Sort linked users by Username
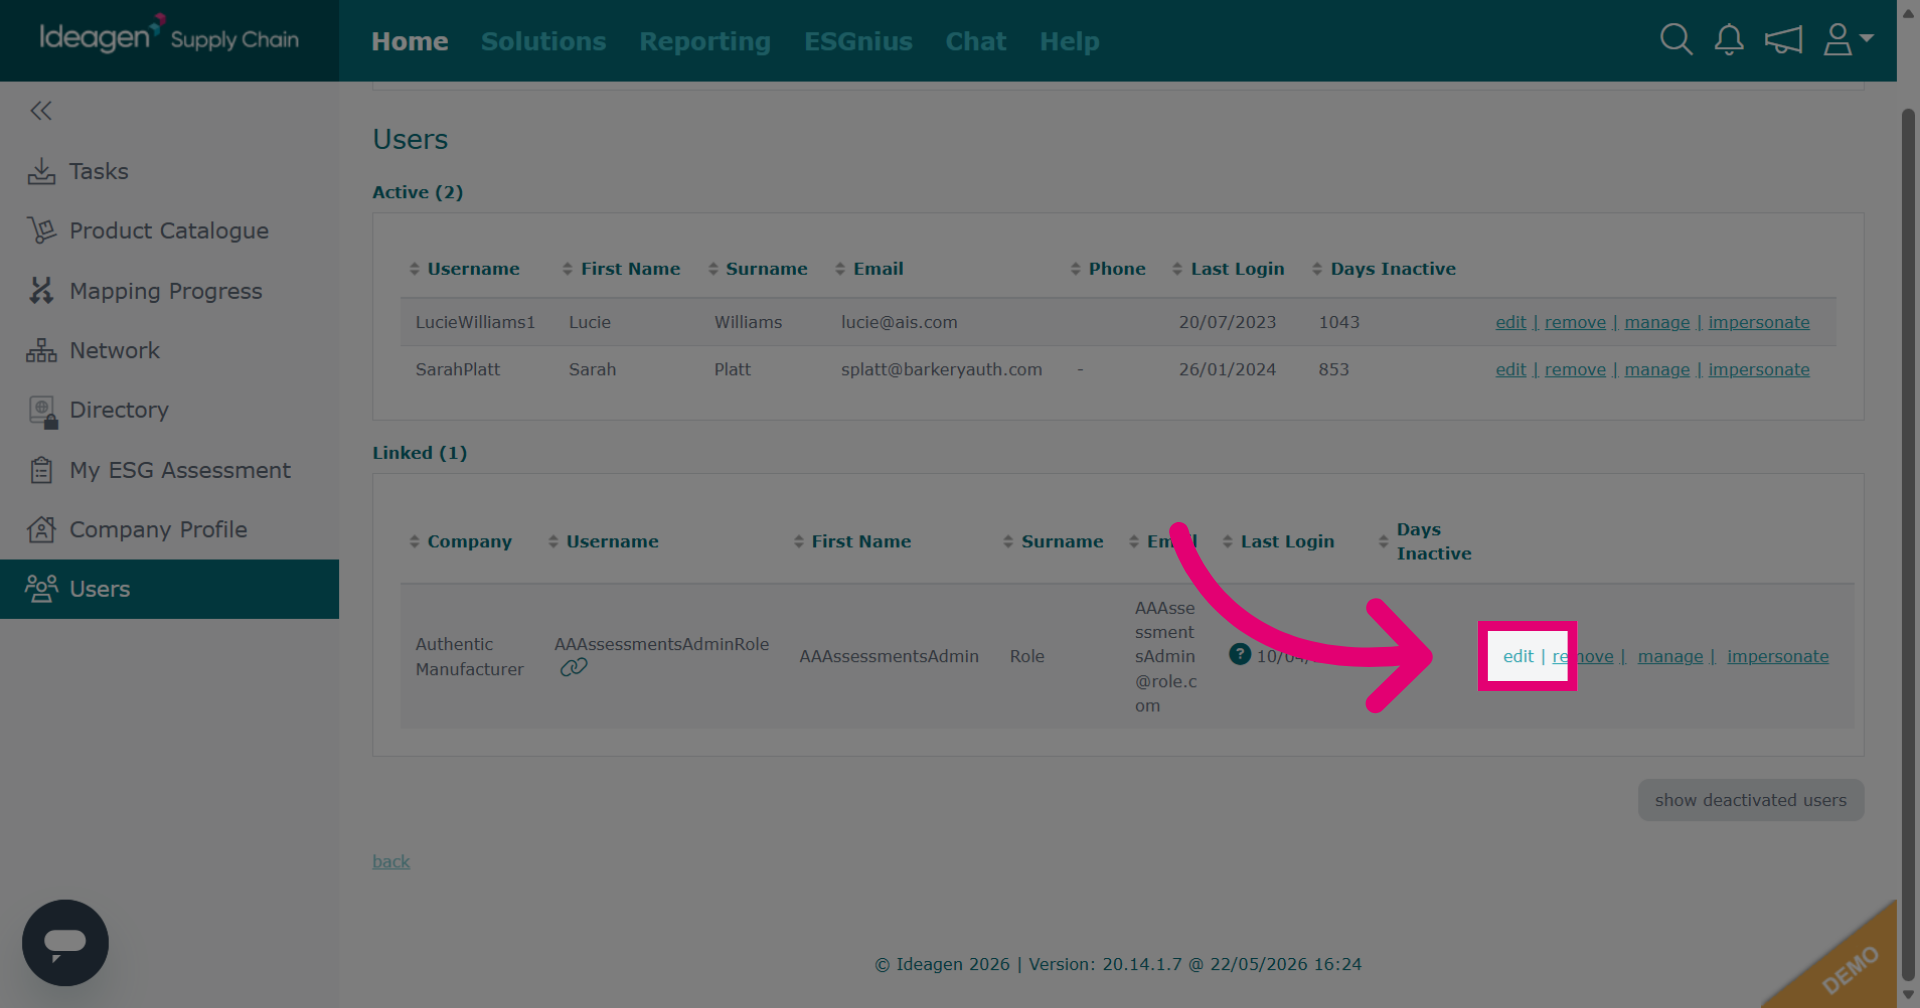The height and width of the screenshot is (1008, 1920). pos(603,541)
